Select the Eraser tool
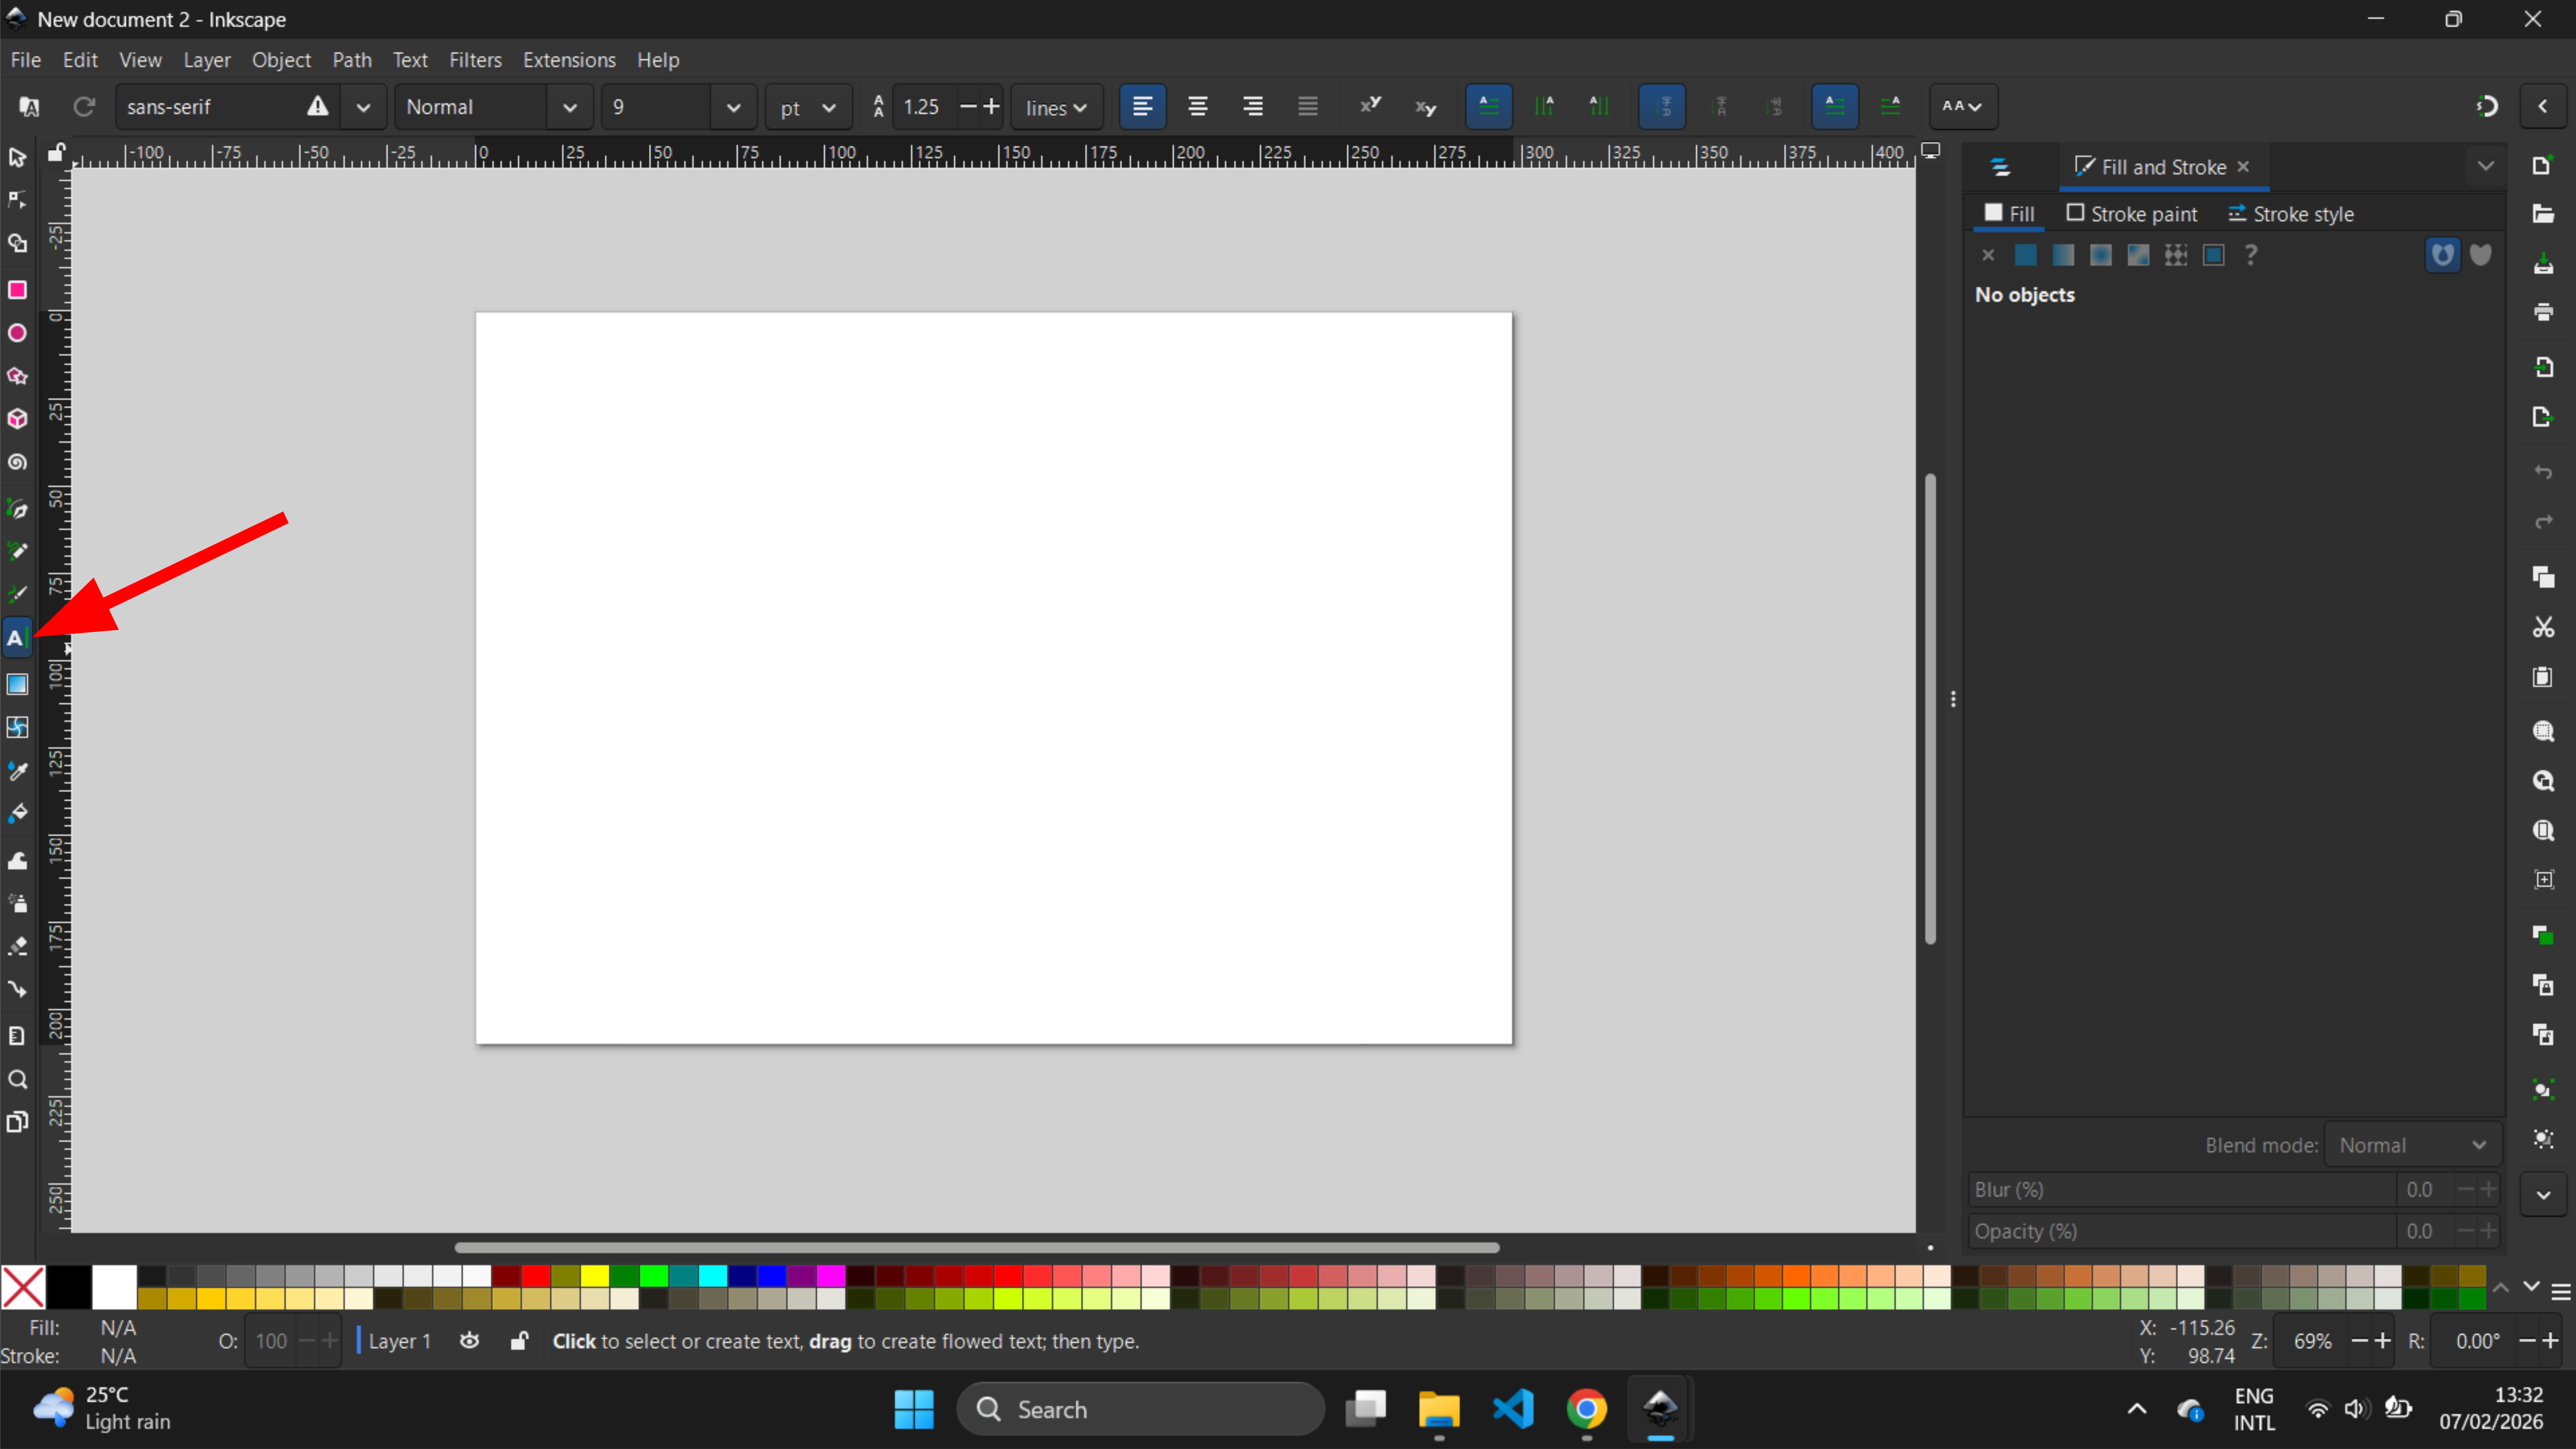The height and width of the screenshot is (1449, 2576). [x=17, y=946]
